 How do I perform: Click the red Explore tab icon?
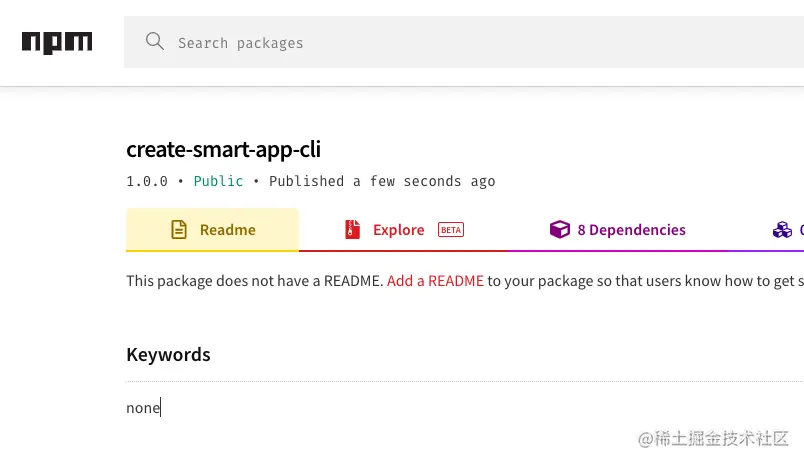pos(352,230)
